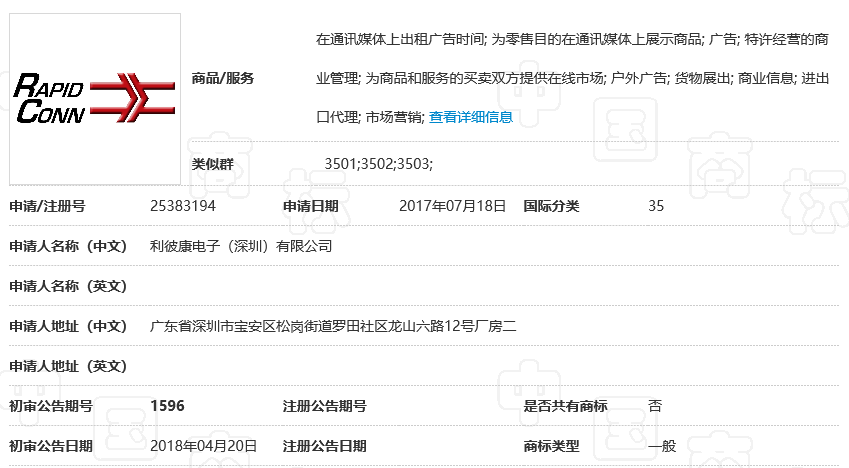Click preliminary announcement date 2018年04月20日
The height and width of the screenshot is (468, 849).
(x=203, y=446)
